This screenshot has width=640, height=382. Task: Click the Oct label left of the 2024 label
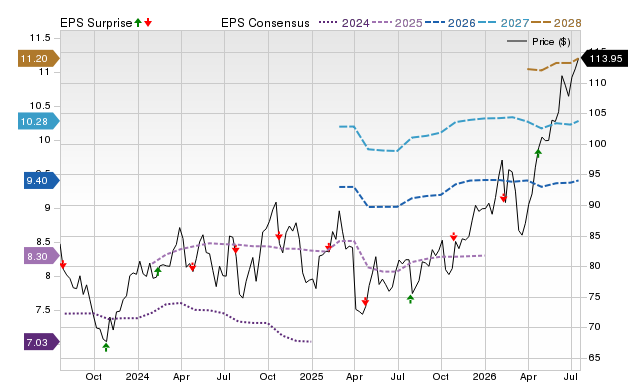(93, 376)
